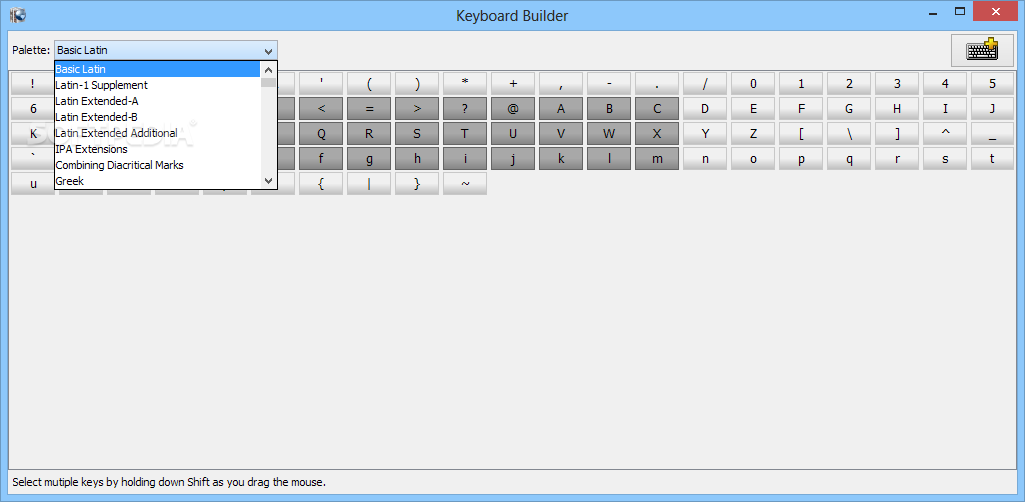This screenshot has height=502, width=1025.
Task: Click the digit 6 key
Action: coord(33,109)
